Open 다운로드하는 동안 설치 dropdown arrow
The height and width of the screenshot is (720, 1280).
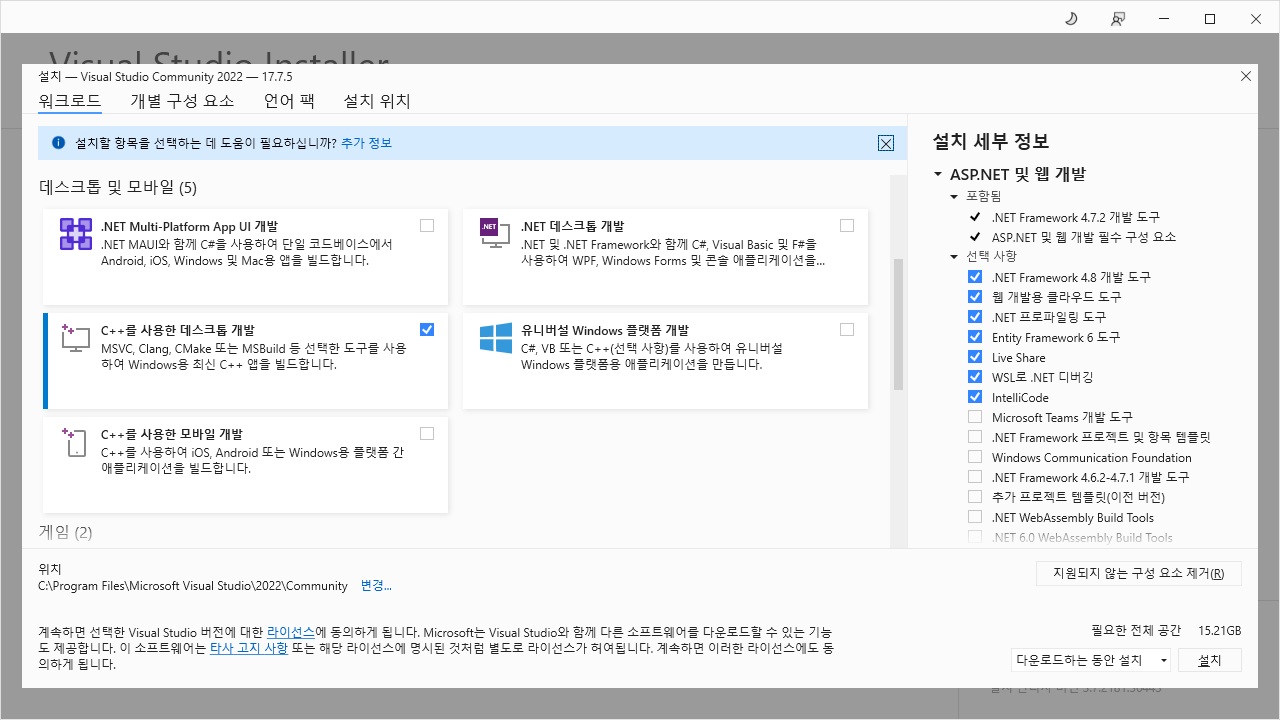(1163, 660)
